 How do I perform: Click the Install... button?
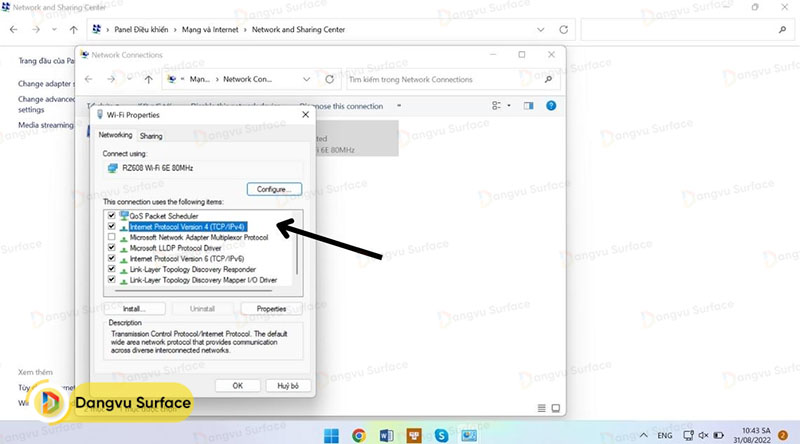pos(134,309)
